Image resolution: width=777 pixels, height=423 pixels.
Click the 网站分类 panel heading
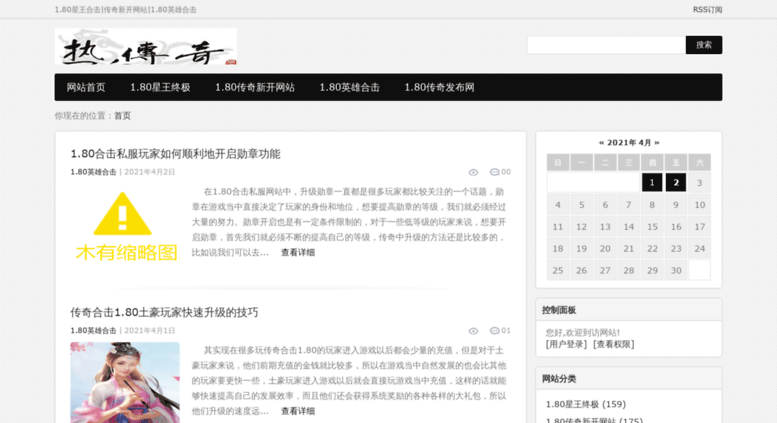click(559, 379)
